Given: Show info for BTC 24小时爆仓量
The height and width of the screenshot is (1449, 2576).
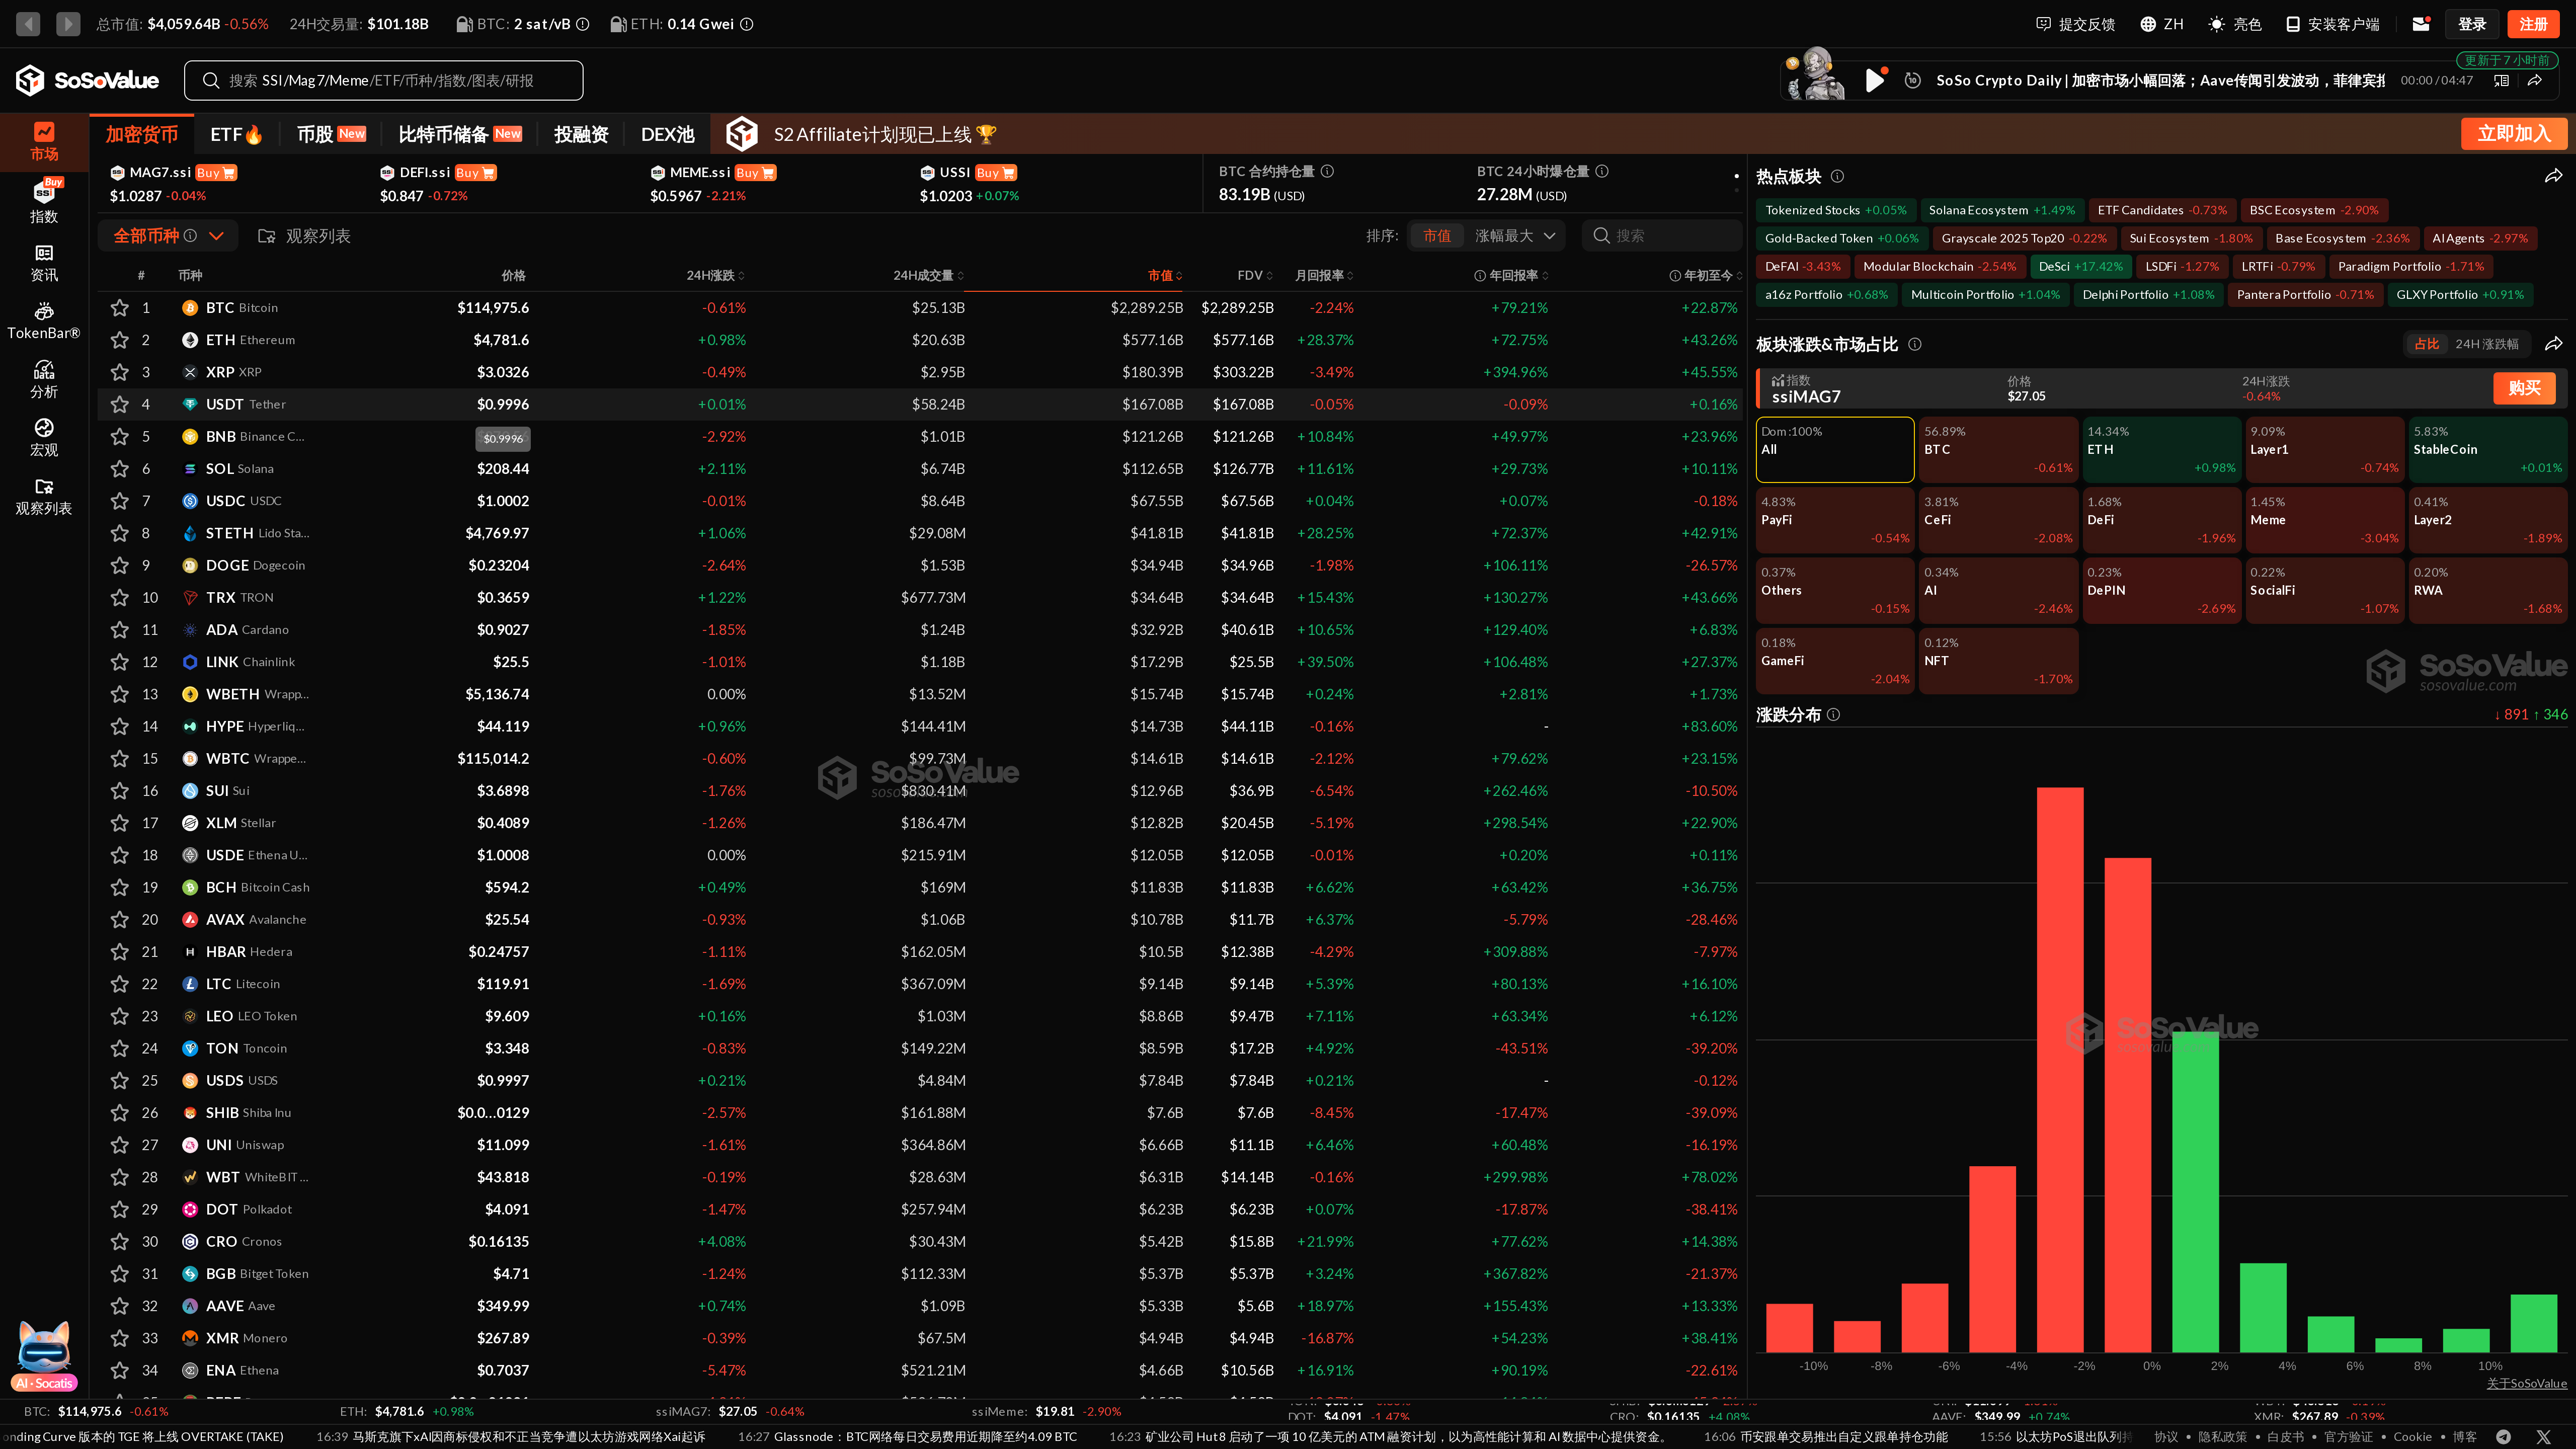Looking at the screenshot, I should click(1602, 171).
